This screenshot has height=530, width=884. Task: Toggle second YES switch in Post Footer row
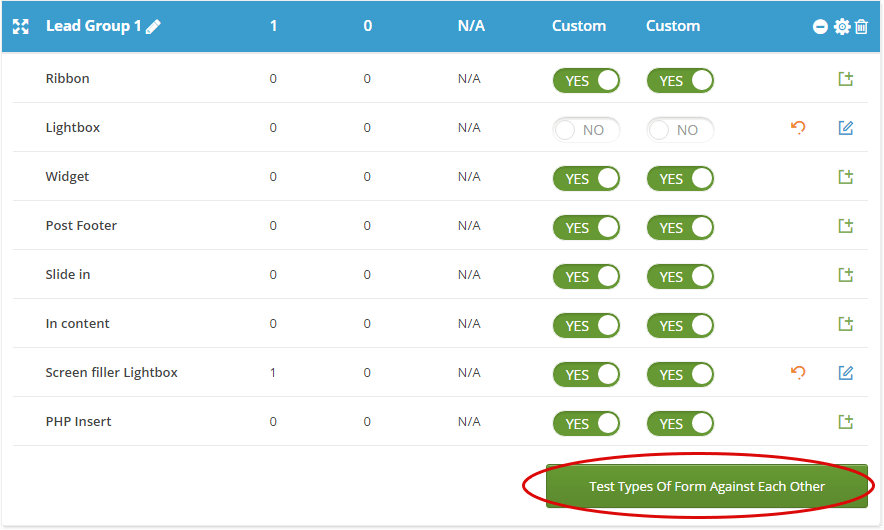[x=680, y=228]
